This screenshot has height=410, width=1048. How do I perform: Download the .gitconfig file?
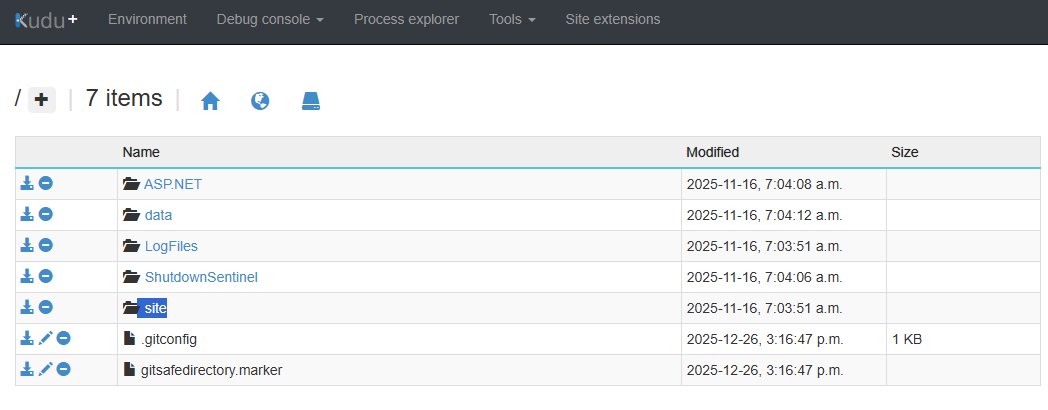pyautogui.click(x=27, y=339)
